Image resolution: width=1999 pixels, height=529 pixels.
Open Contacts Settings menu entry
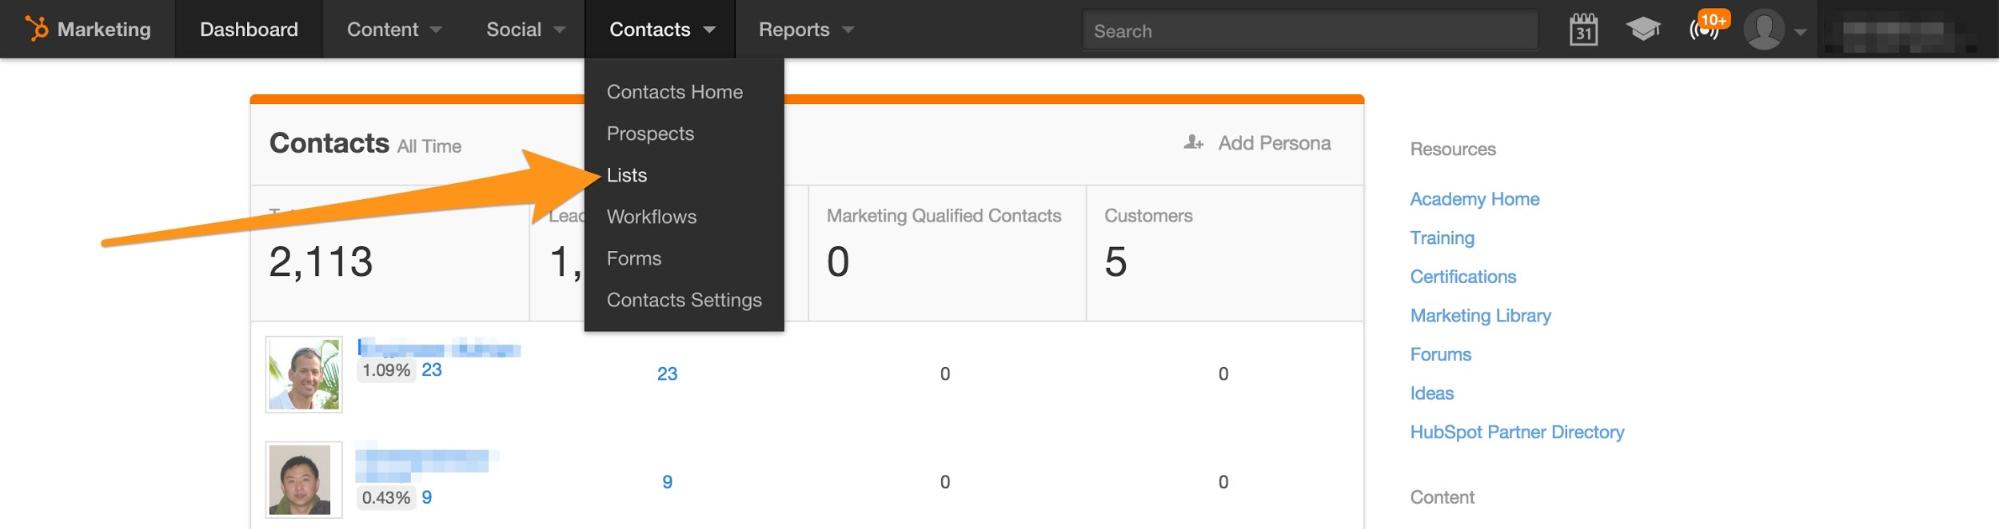(x=684, y=300)
